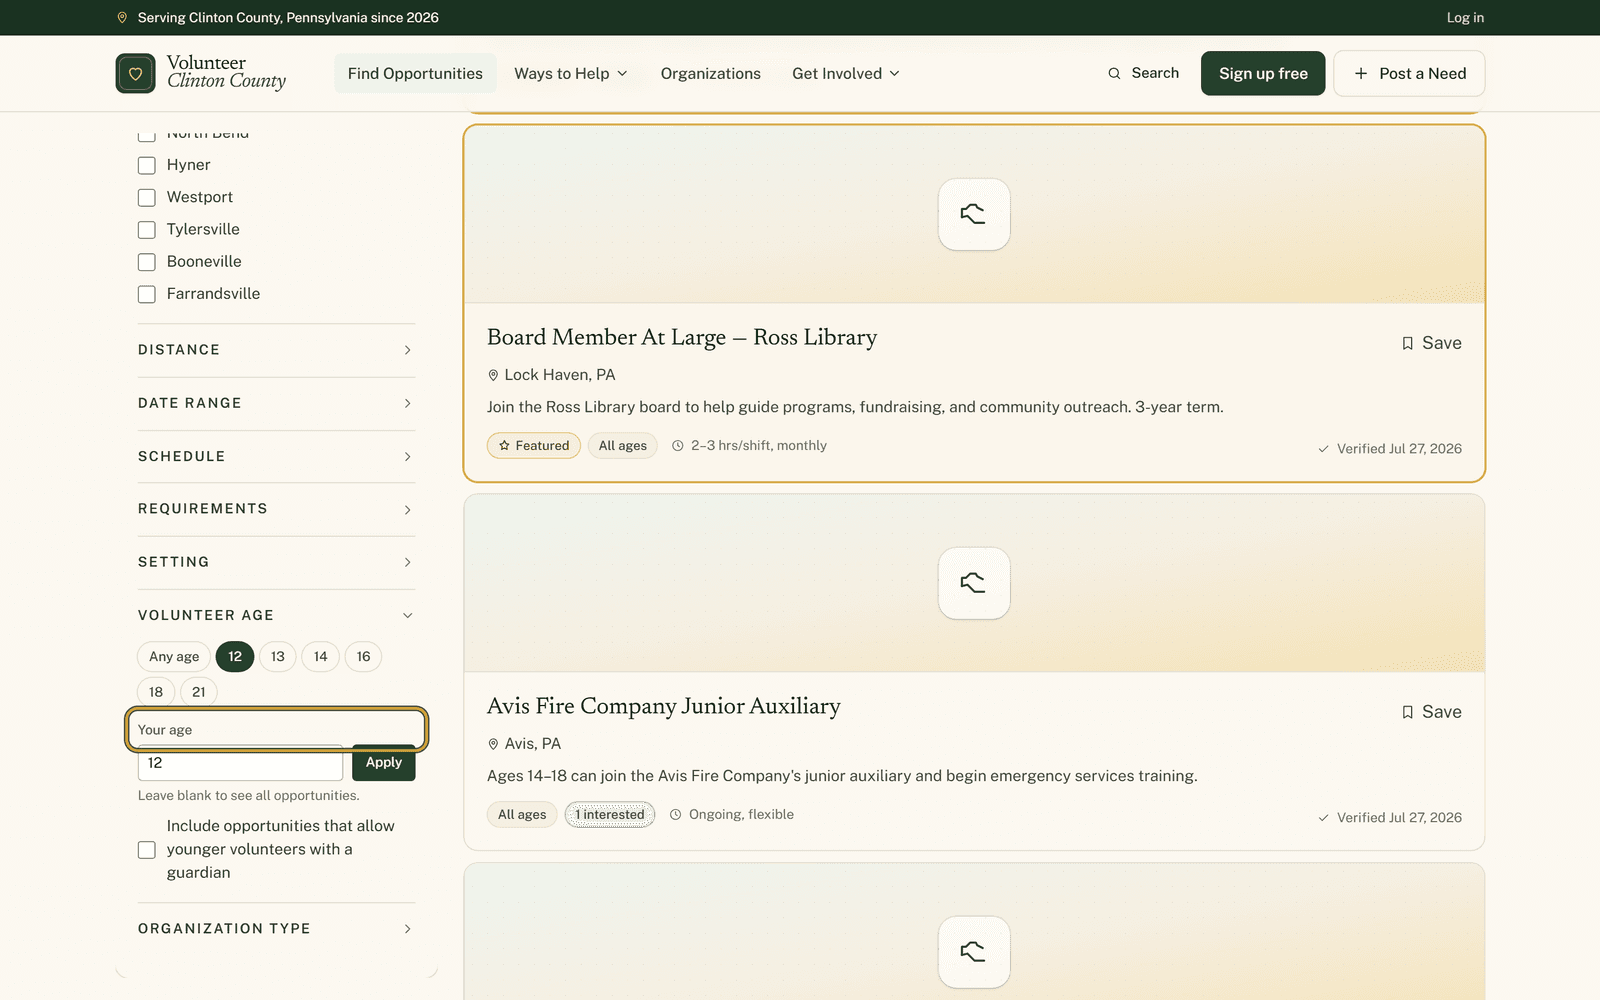Select the age 14 chip
The height and width of the screenshot is (1000, 1600).
(x=321, y=657)
